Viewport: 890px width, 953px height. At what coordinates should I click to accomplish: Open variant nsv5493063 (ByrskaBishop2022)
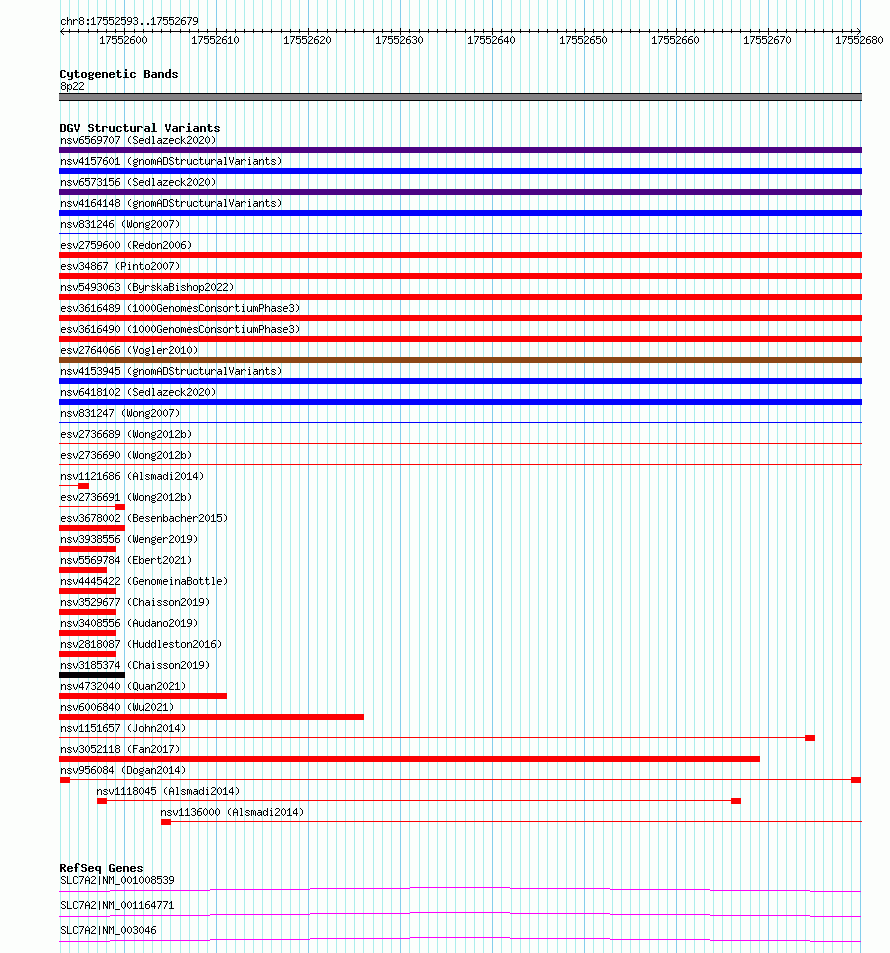click(147, 287)
